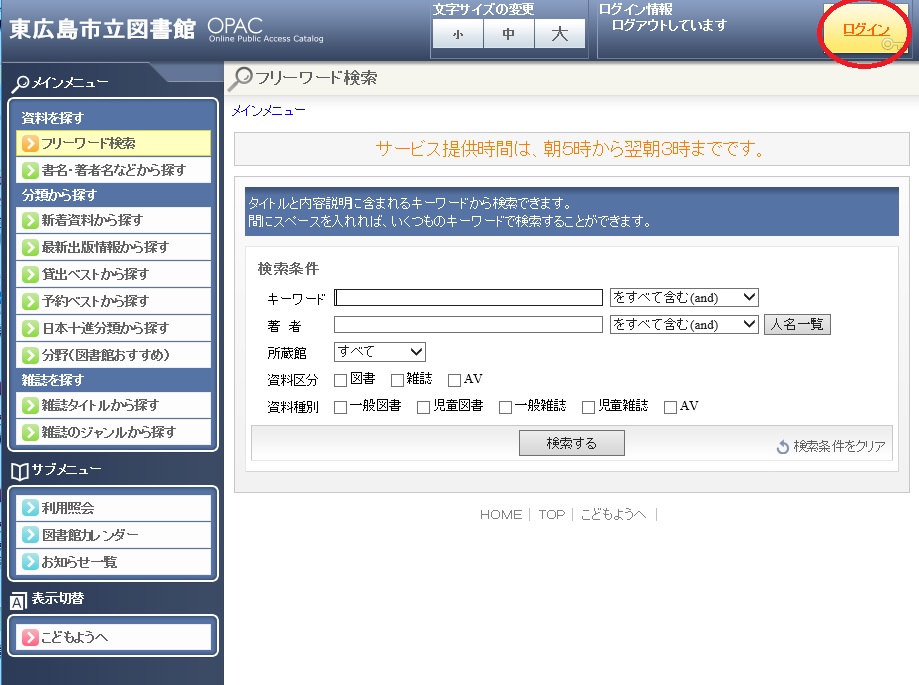This screenshot has width=919, height=685.
Task: Open 利用照会 in sub menu
Action: click(x=114, y=508)
